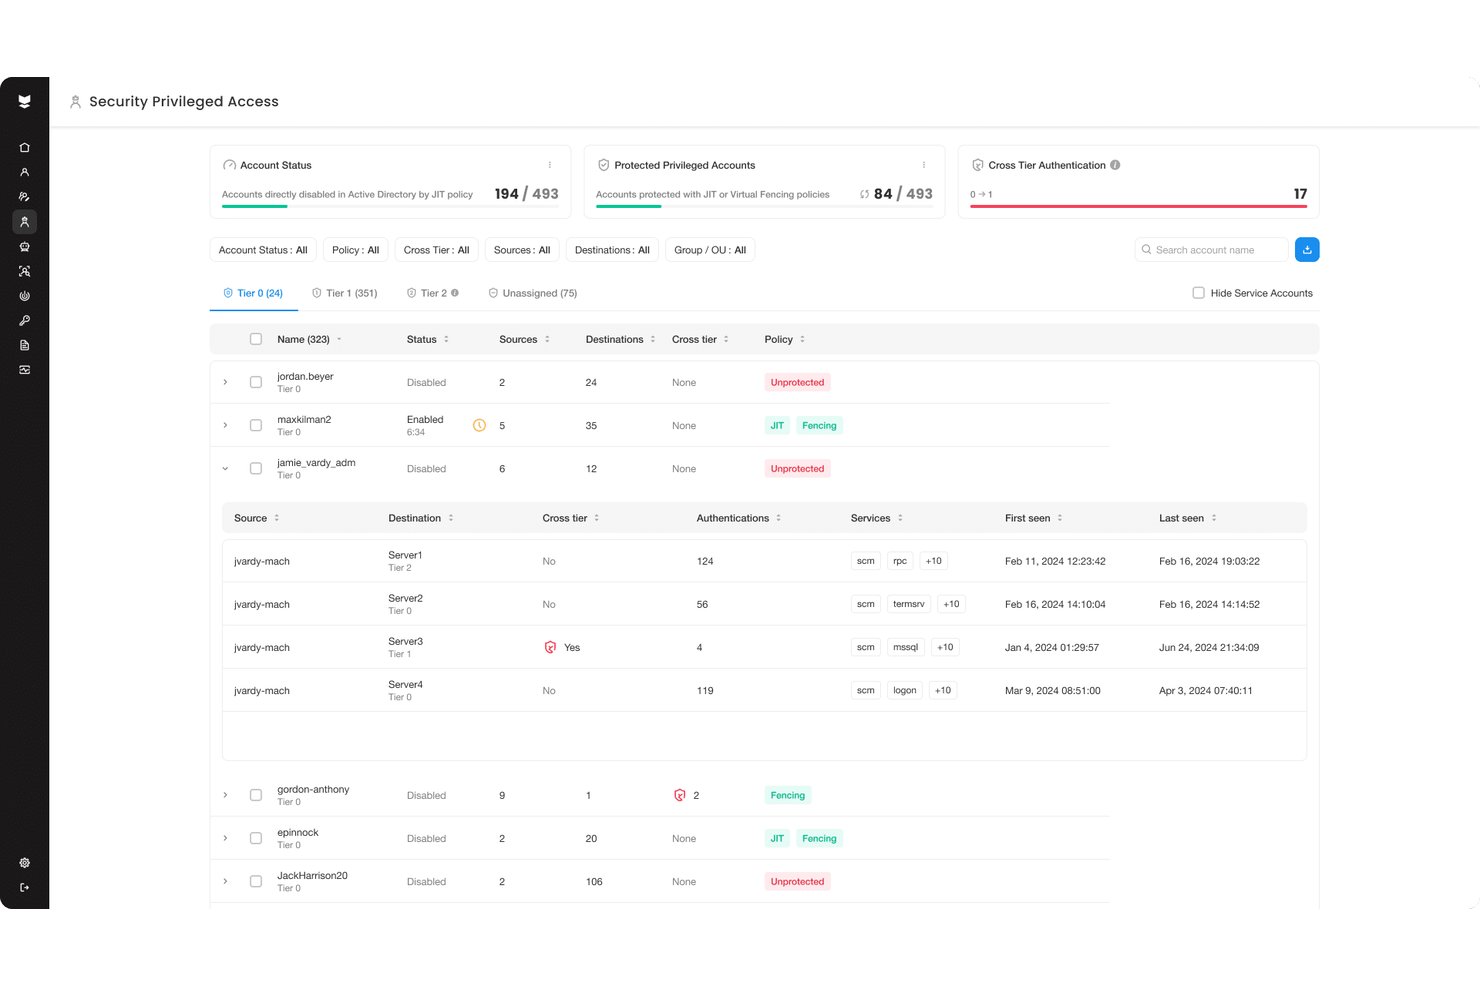Open the Home icon in the sidebar

(24, 147)
